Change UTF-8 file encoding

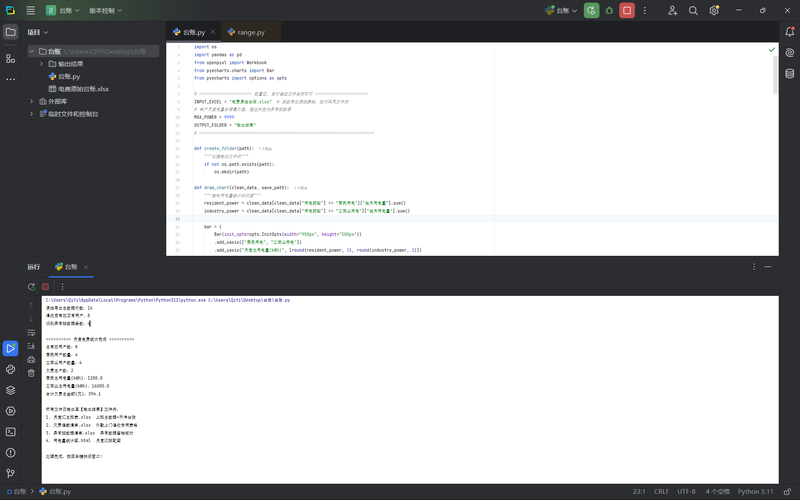coord(686,491)
